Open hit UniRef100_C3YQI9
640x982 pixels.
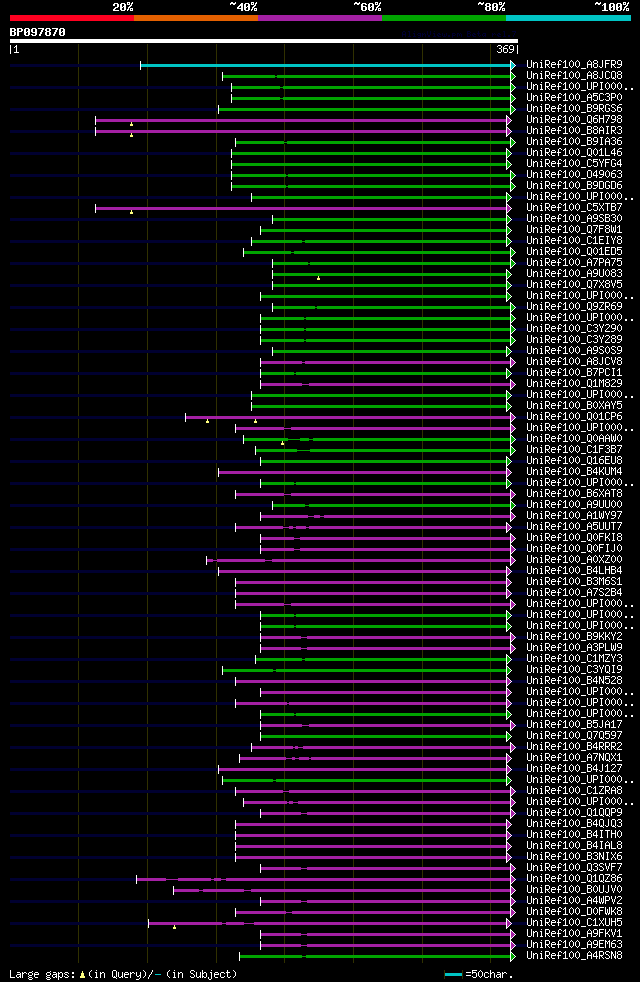coord(574,670)
